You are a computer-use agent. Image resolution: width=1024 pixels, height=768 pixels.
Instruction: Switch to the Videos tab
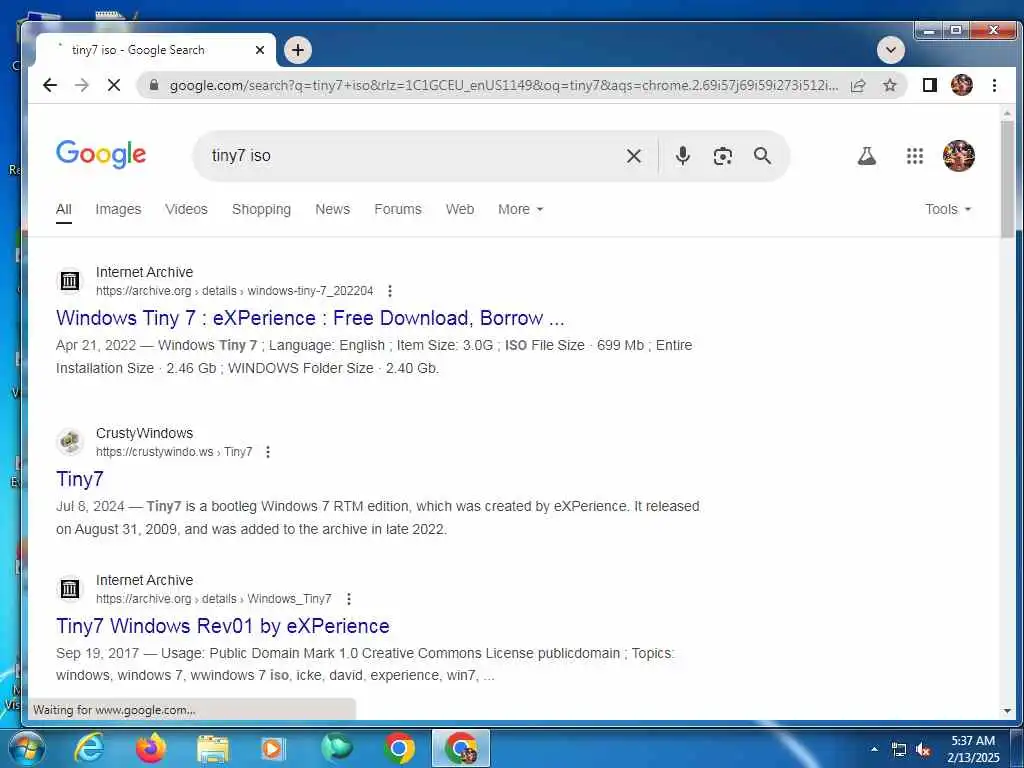pos(186,210)
